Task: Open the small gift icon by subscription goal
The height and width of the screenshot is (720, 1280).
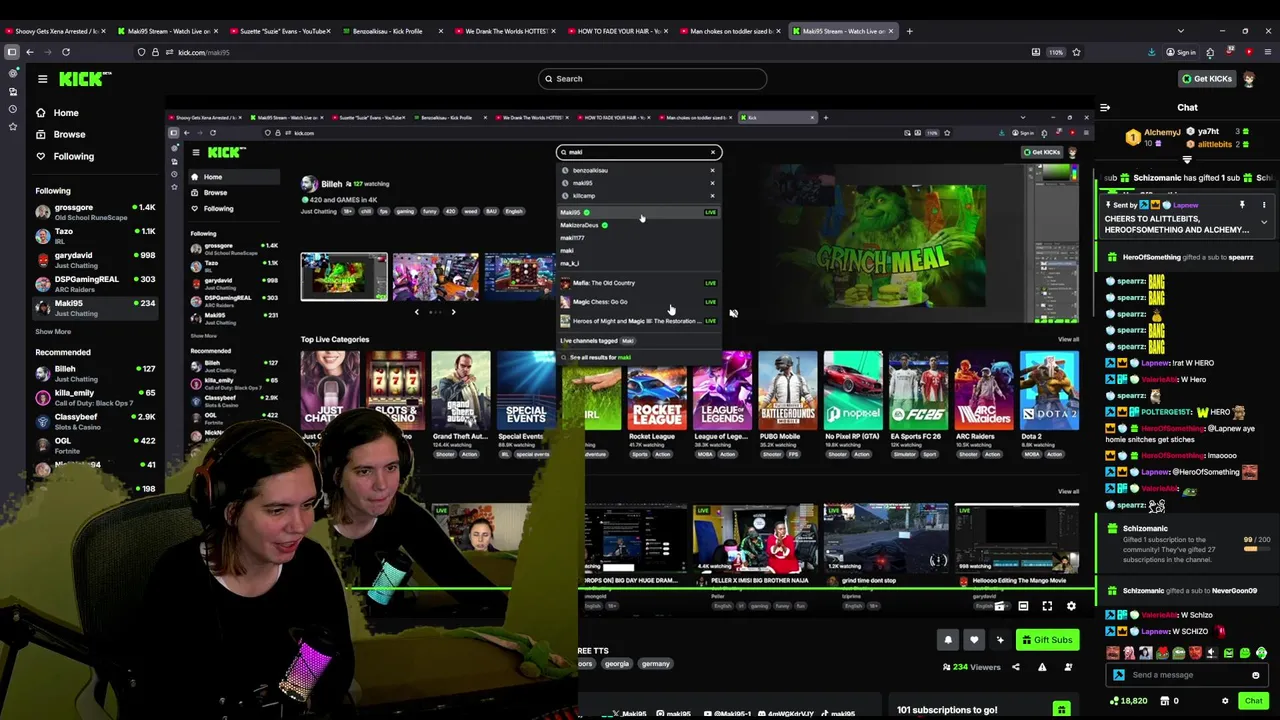Action: pyautogui.click(x=1061, y=709)
